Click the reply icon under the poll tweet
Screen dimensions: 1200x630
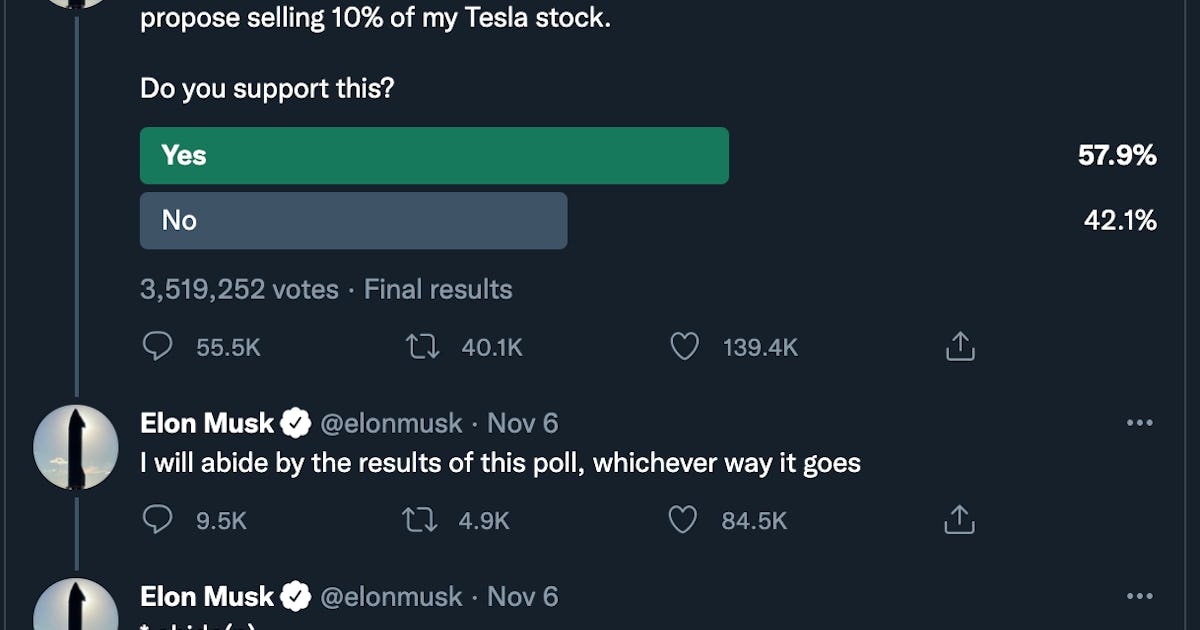coord(158,347)
